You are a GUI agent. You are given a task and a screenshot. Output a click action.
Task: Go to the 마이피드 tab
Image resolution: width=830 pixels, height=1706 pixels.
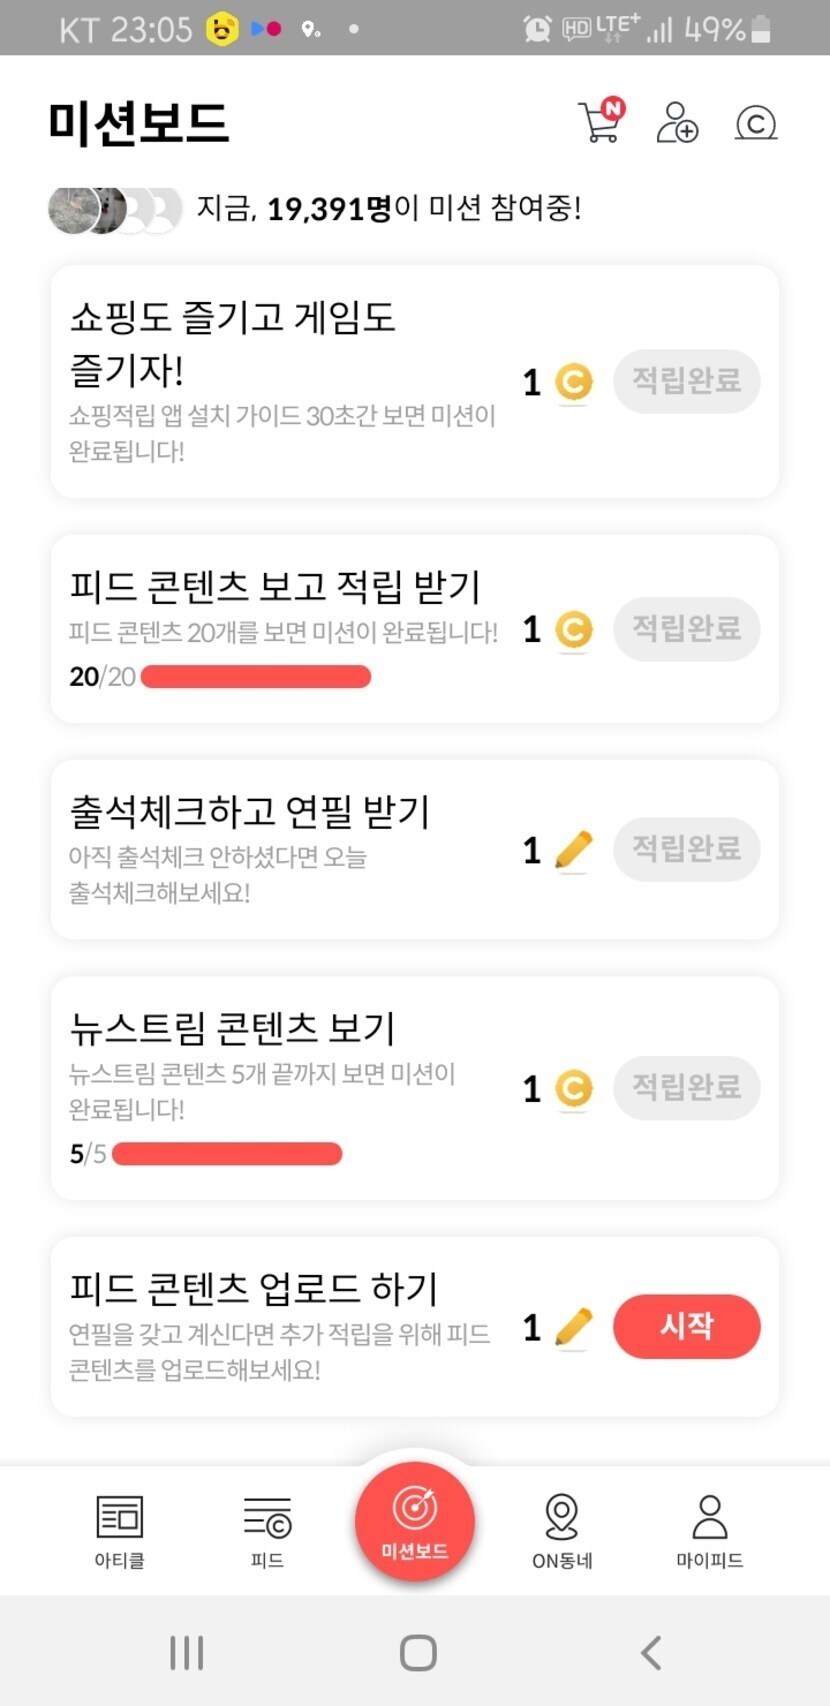click(709, 1530)
